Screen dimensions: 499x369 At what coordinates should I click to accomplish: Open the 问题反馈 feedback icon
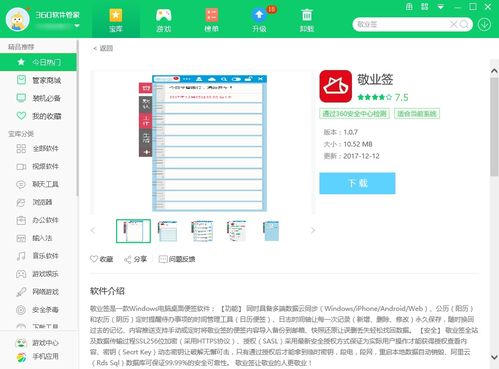click(x=163, y=259)
